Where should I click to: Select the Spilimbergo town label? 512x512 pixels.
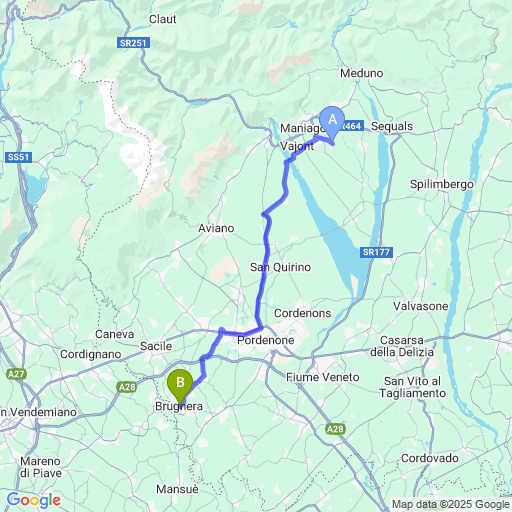coord(442,185)
